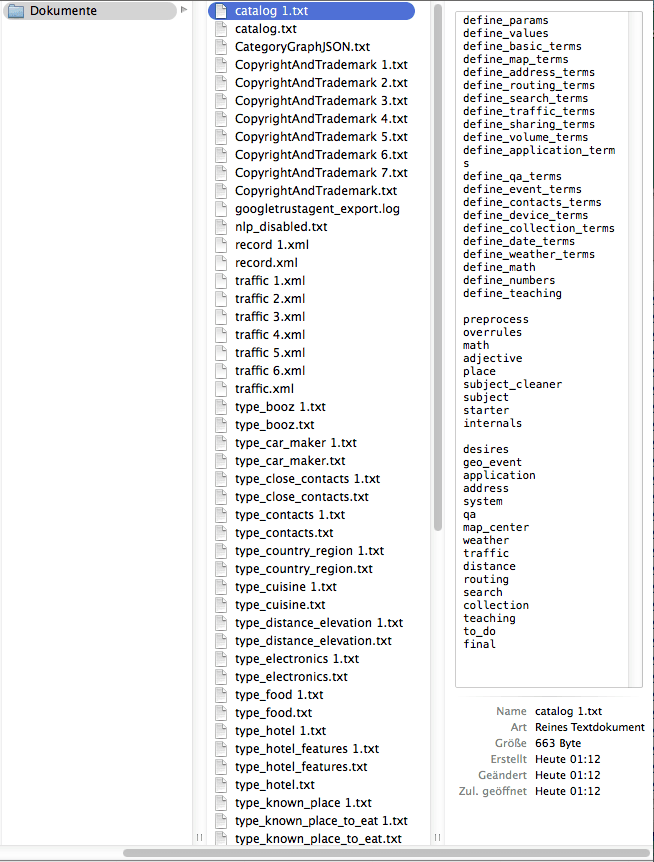Expand the Dokumente folder arrow
Viewport: 654px width, 862px height.
click(184, 10)
